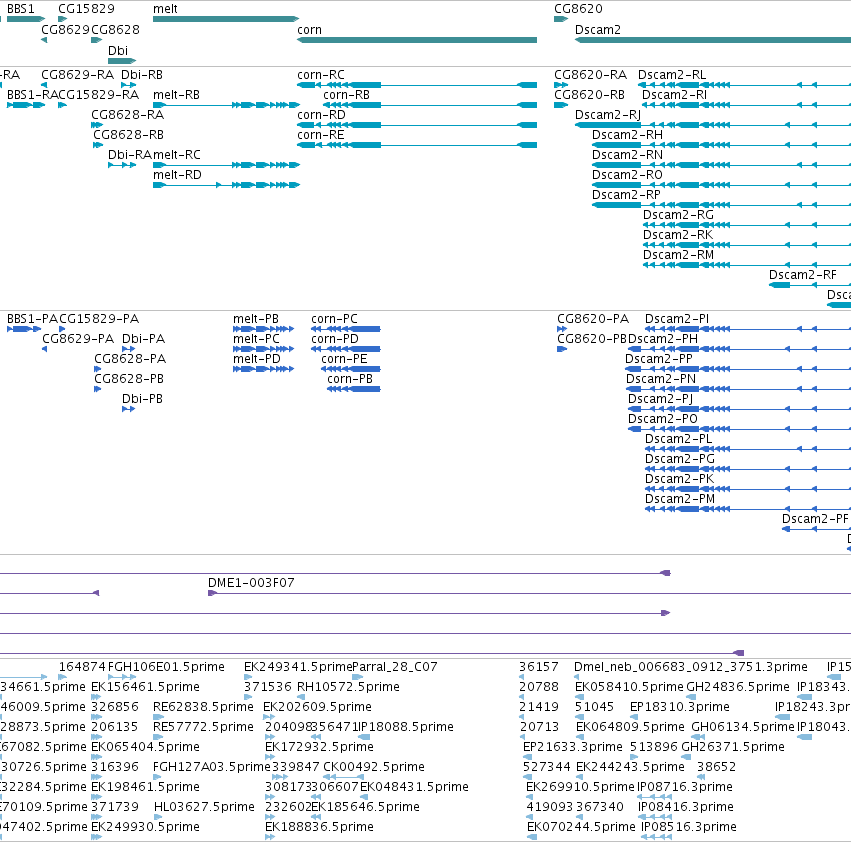Click transcript Dscam2-RM label
The height and width of the screenshot is (842, 851).
point(678,255)
